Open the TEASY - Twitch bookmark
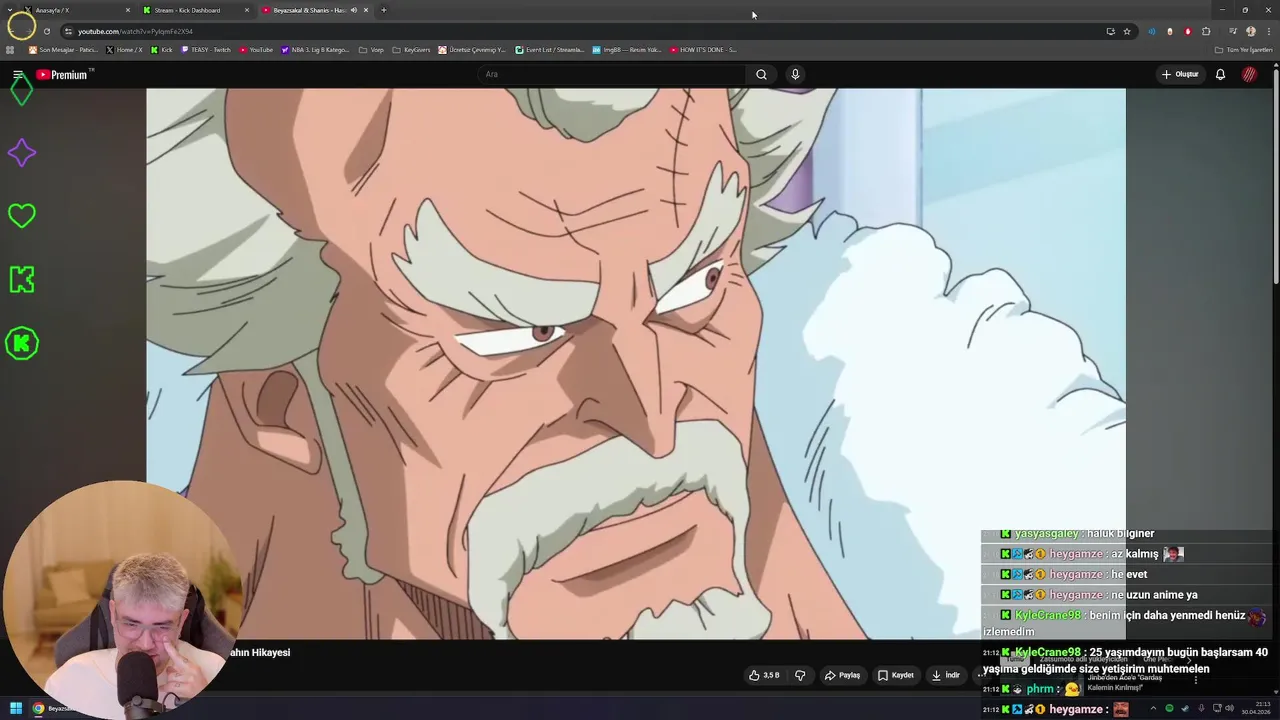 tap(205, 49)
